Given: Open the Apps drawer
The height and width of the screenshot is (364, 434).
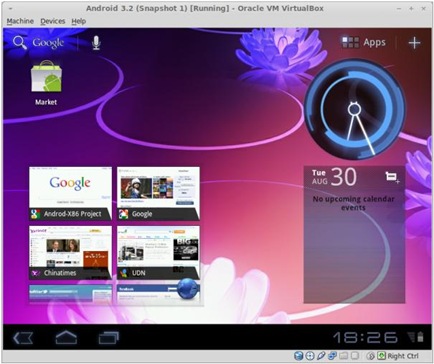Looking at the screenshot, I should point(364,42).
